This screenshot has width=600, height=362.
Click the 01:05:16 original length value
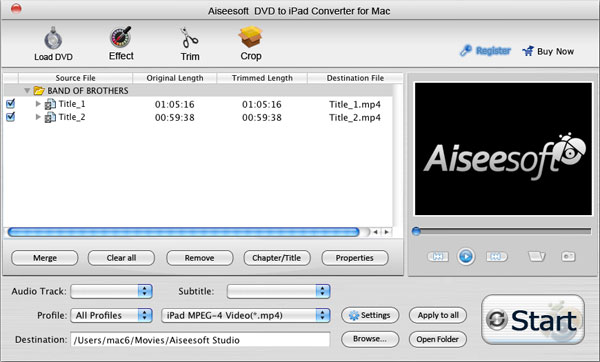pos(174,104)
